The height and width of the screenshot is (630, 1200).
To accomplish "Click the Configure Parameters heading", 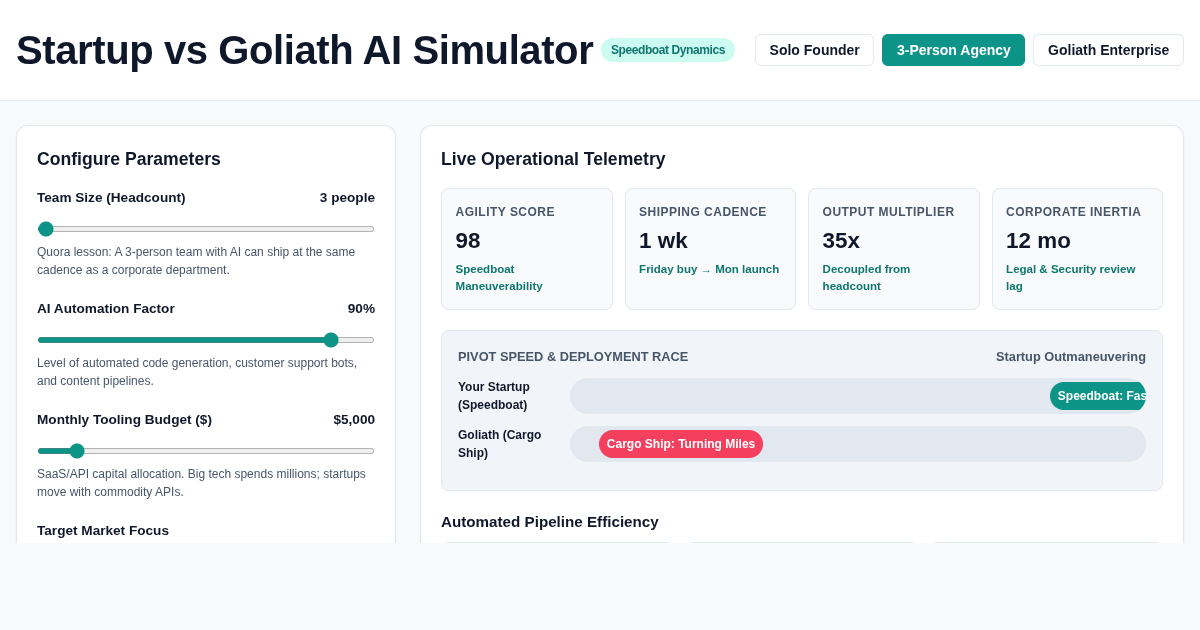I will click(x=129, y=159).
